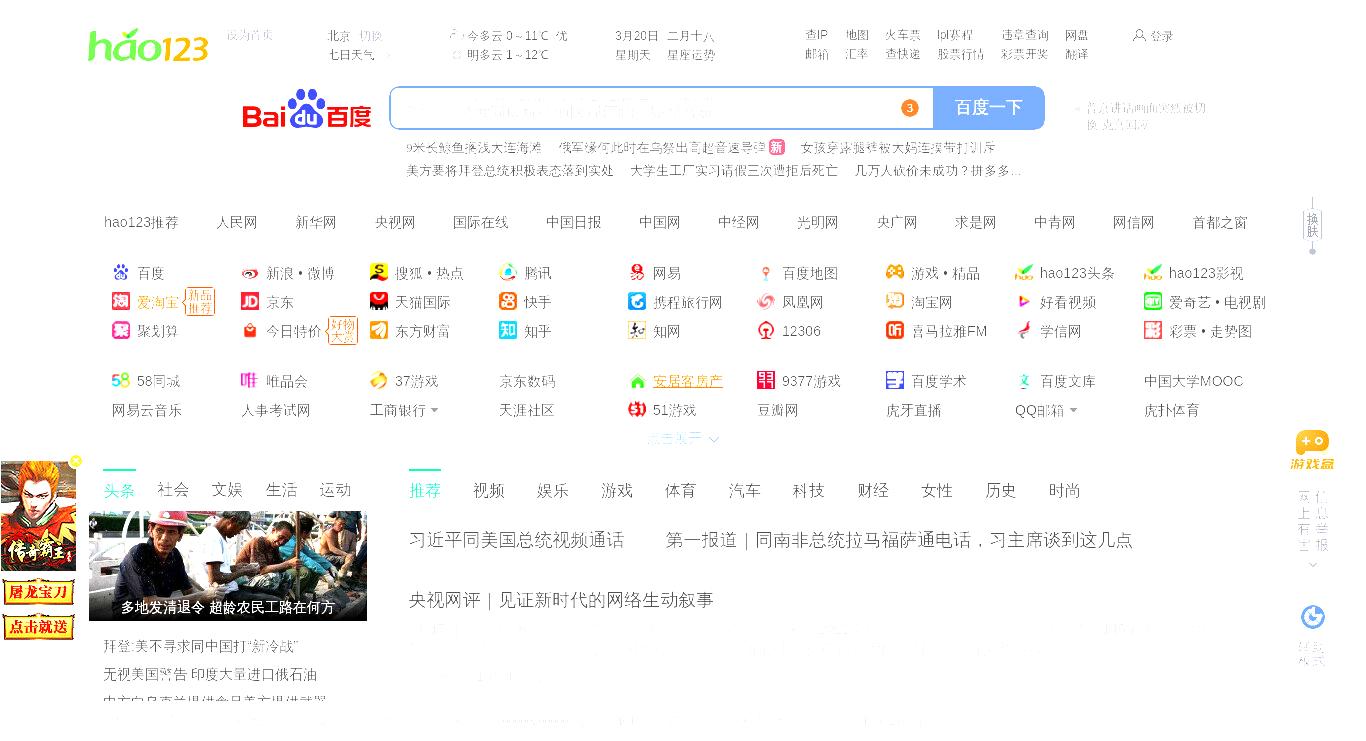Image resolution: width=1366 pixels, height=741 pixels.
Task: Click the Ctrip icon beside 携程旅行网
Action: pos(637,301)
